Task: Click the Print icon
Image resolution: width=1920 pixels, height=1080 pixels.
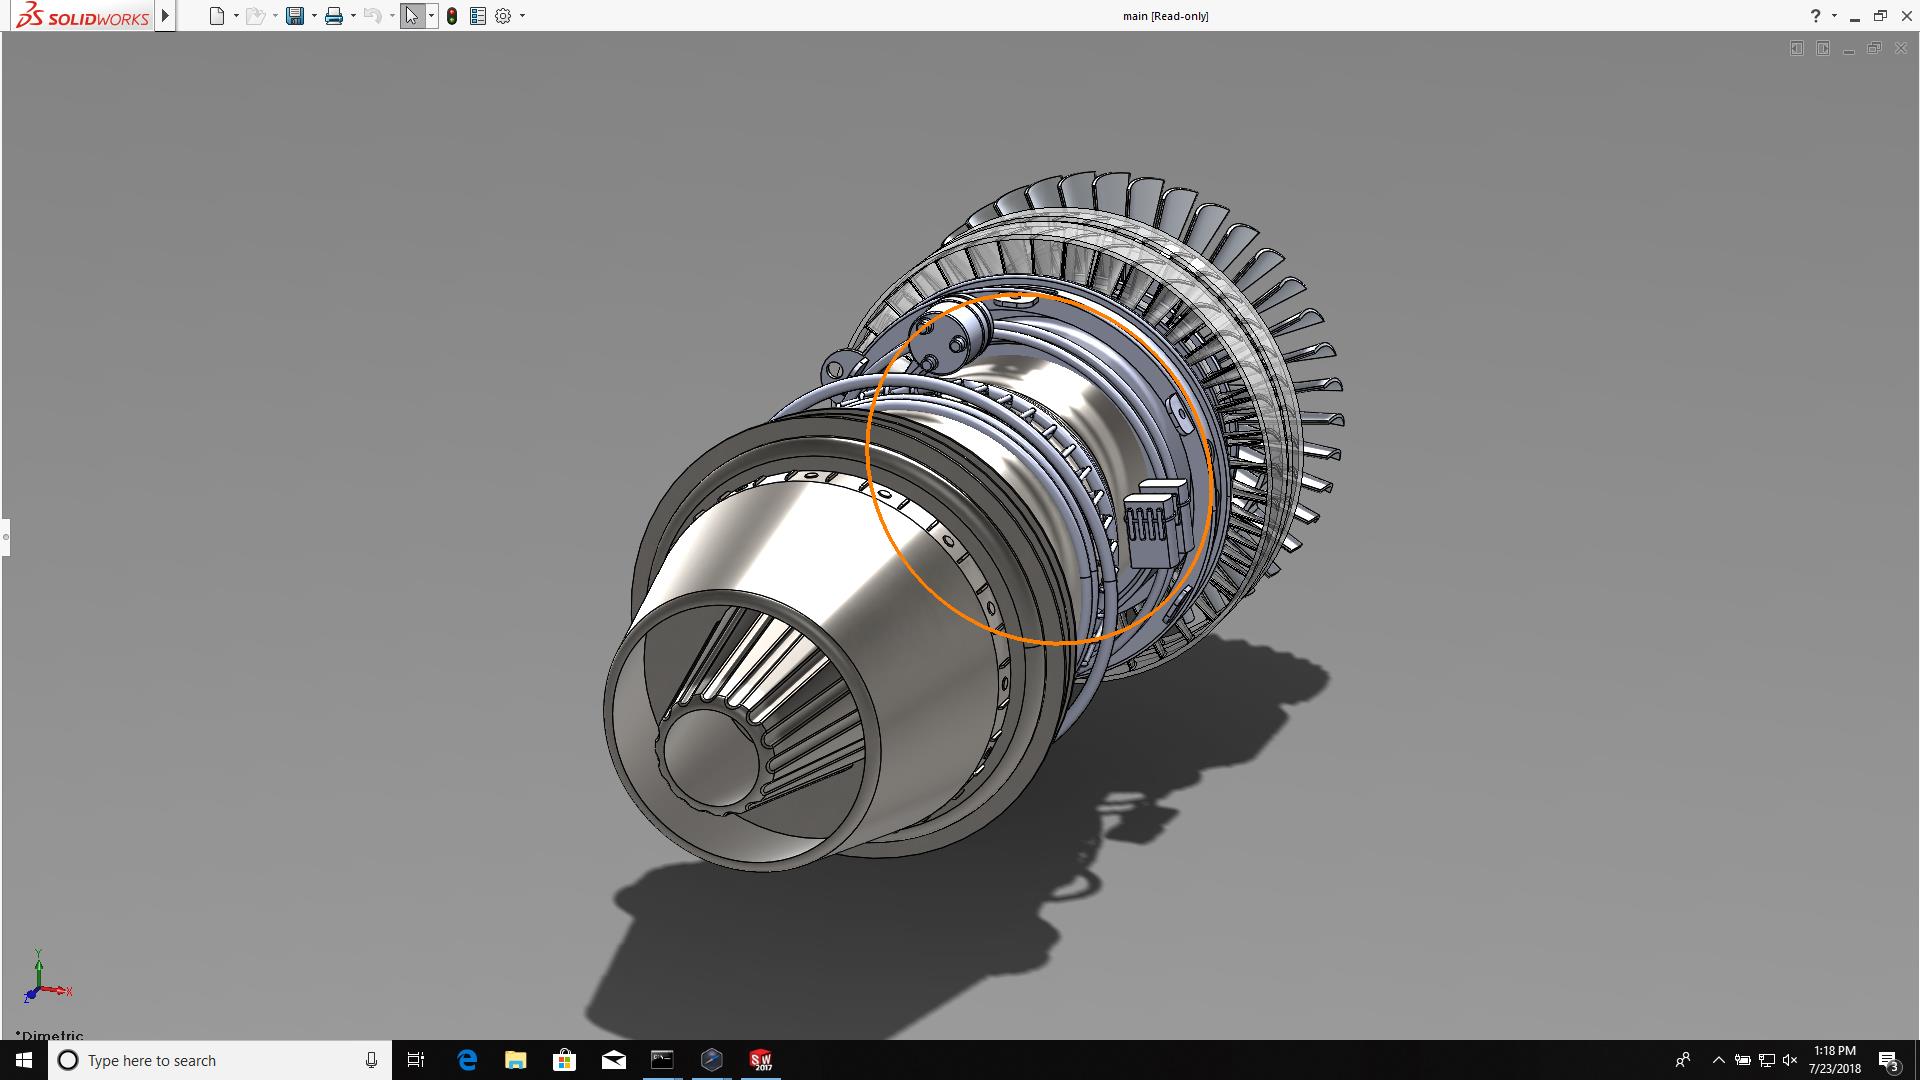Action: 334,16
